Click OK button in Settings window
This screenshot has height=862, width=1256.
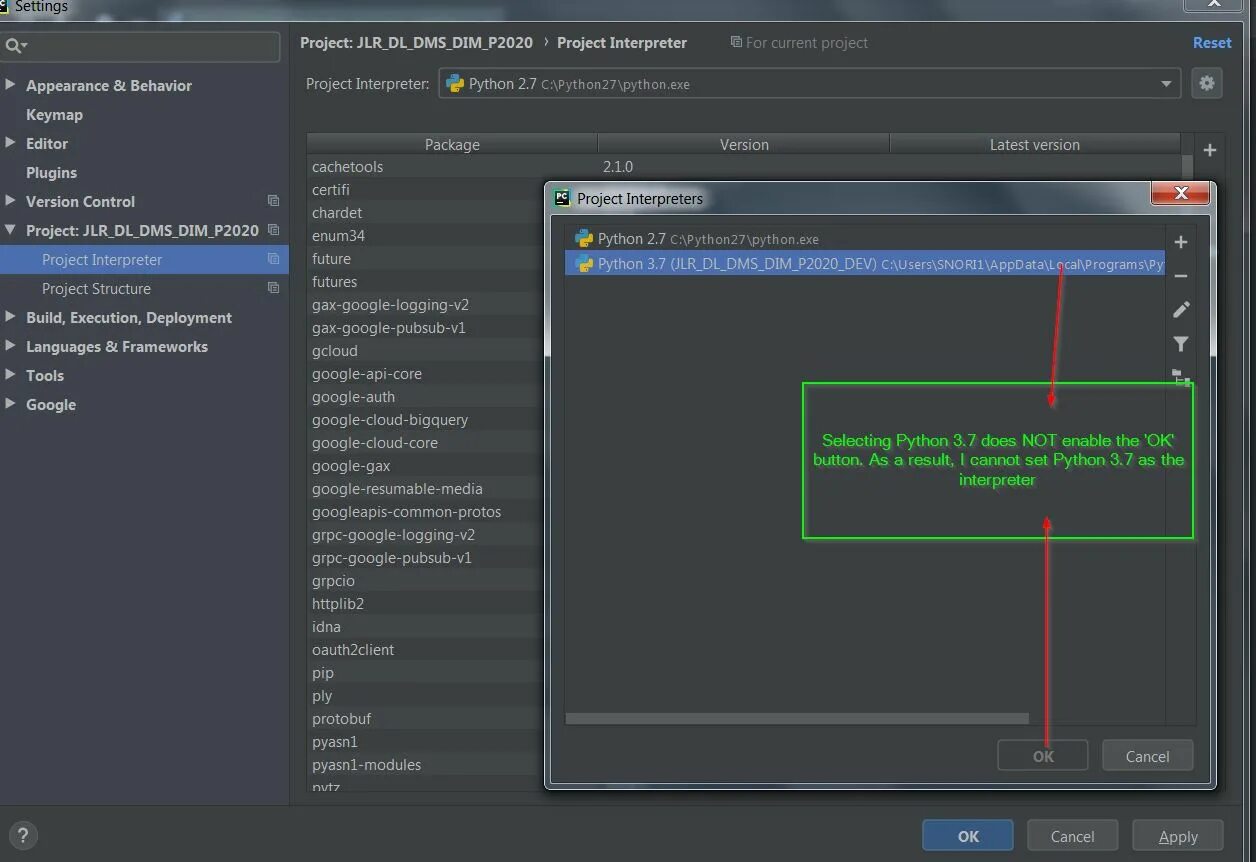point(968,836)
